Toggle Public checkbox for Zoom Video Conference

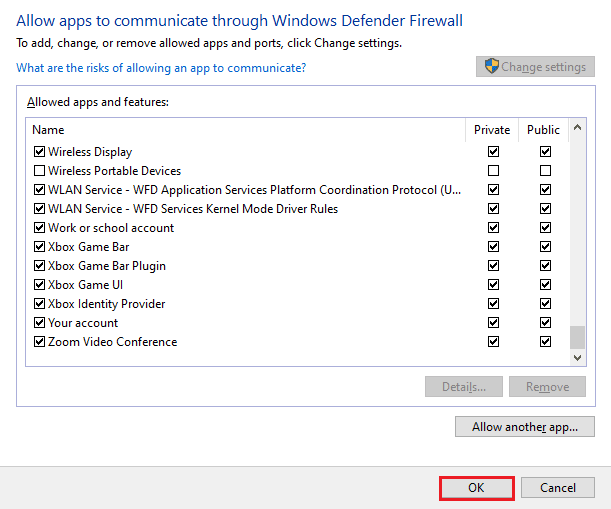pos(545,342)
